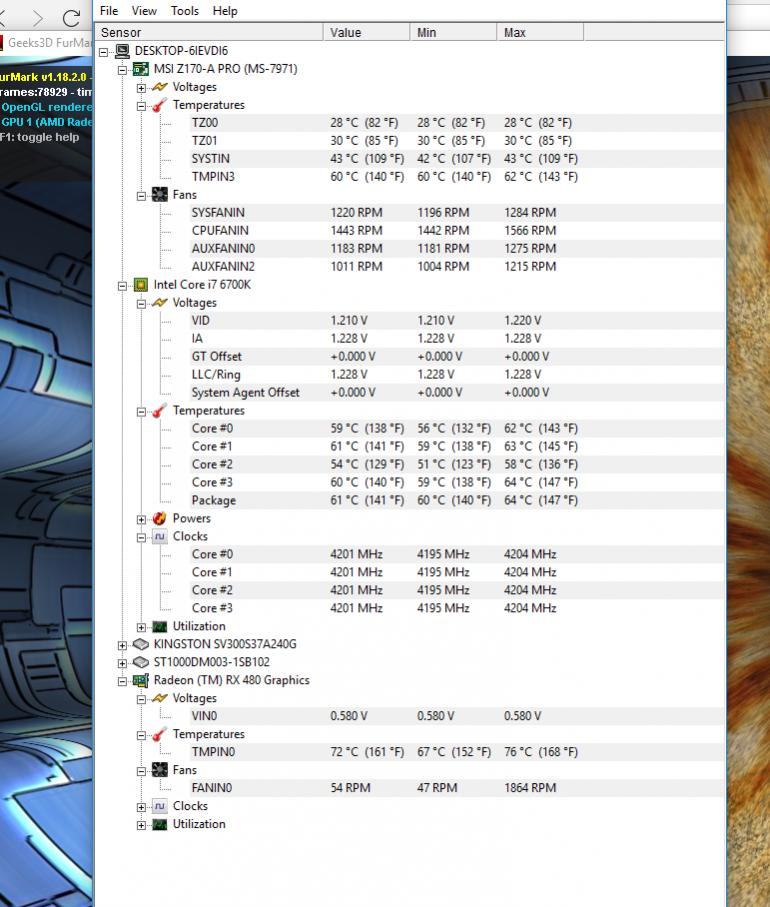This screenshot has height=907, width=770.
Task: Collapse the Intel Core i7 6700K node
Action: tap(122, 285)
